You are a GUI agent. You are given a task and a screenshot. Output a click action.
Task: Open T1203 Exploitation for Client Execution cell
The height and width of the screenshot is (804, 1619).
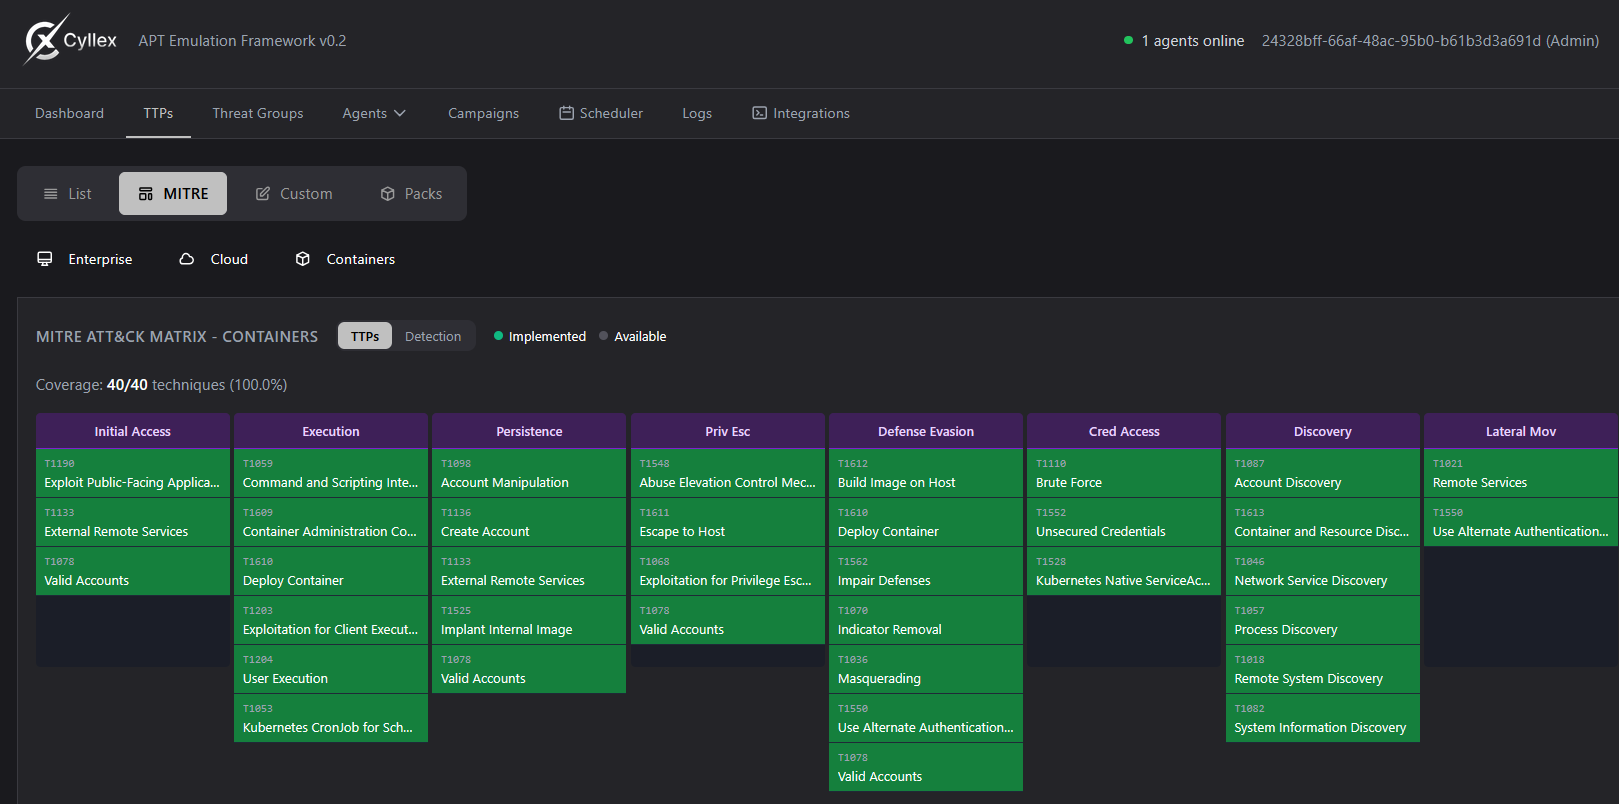[331, 620]
